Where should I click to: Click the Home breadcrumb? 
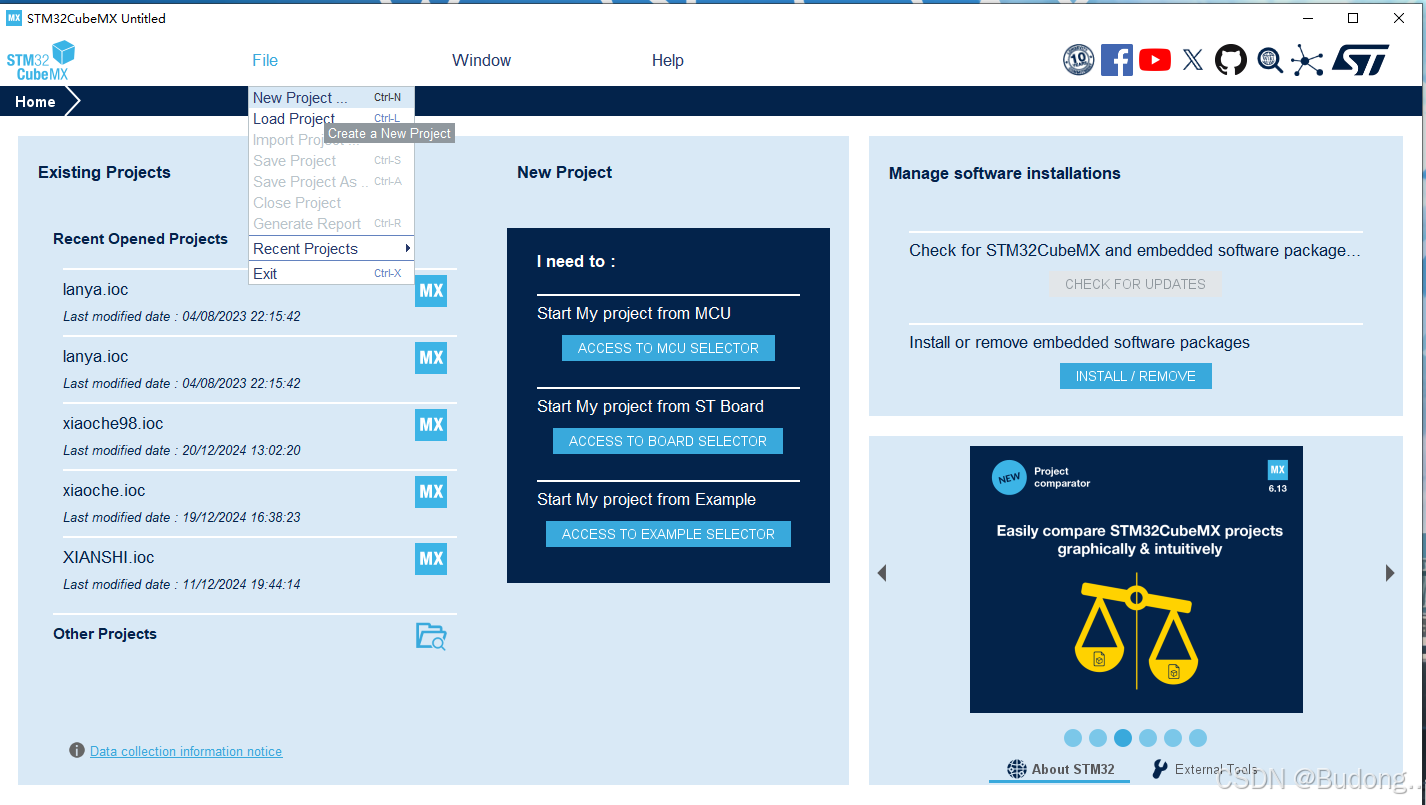35,102
